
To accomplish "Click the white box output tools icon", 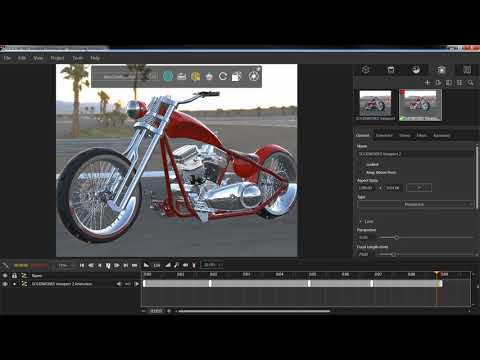I will coord(236,76).
